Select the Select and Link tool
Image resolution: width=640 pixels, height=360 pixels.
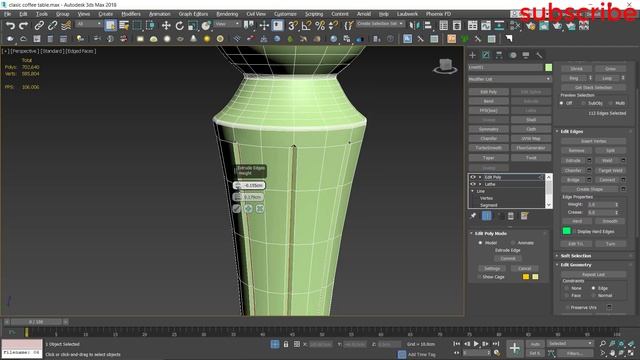(x=39, y=26)
